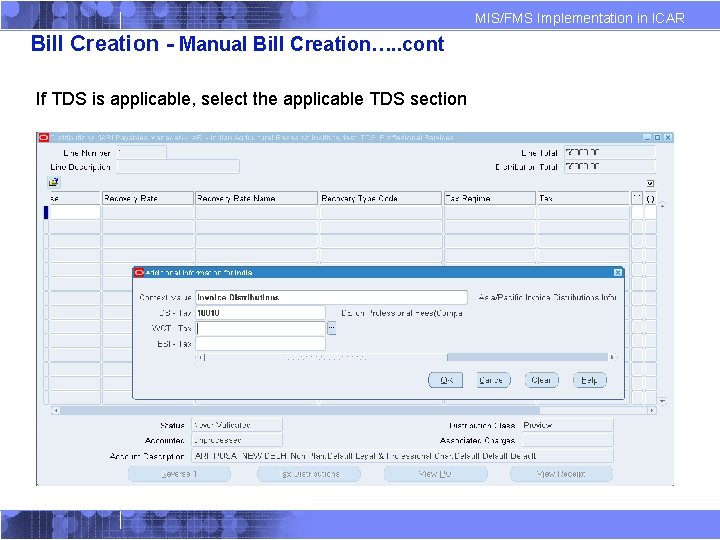720x540 pixels.
Task: Minimize the Distributions window
Action: pyautogui.click(x=647, y=137)
